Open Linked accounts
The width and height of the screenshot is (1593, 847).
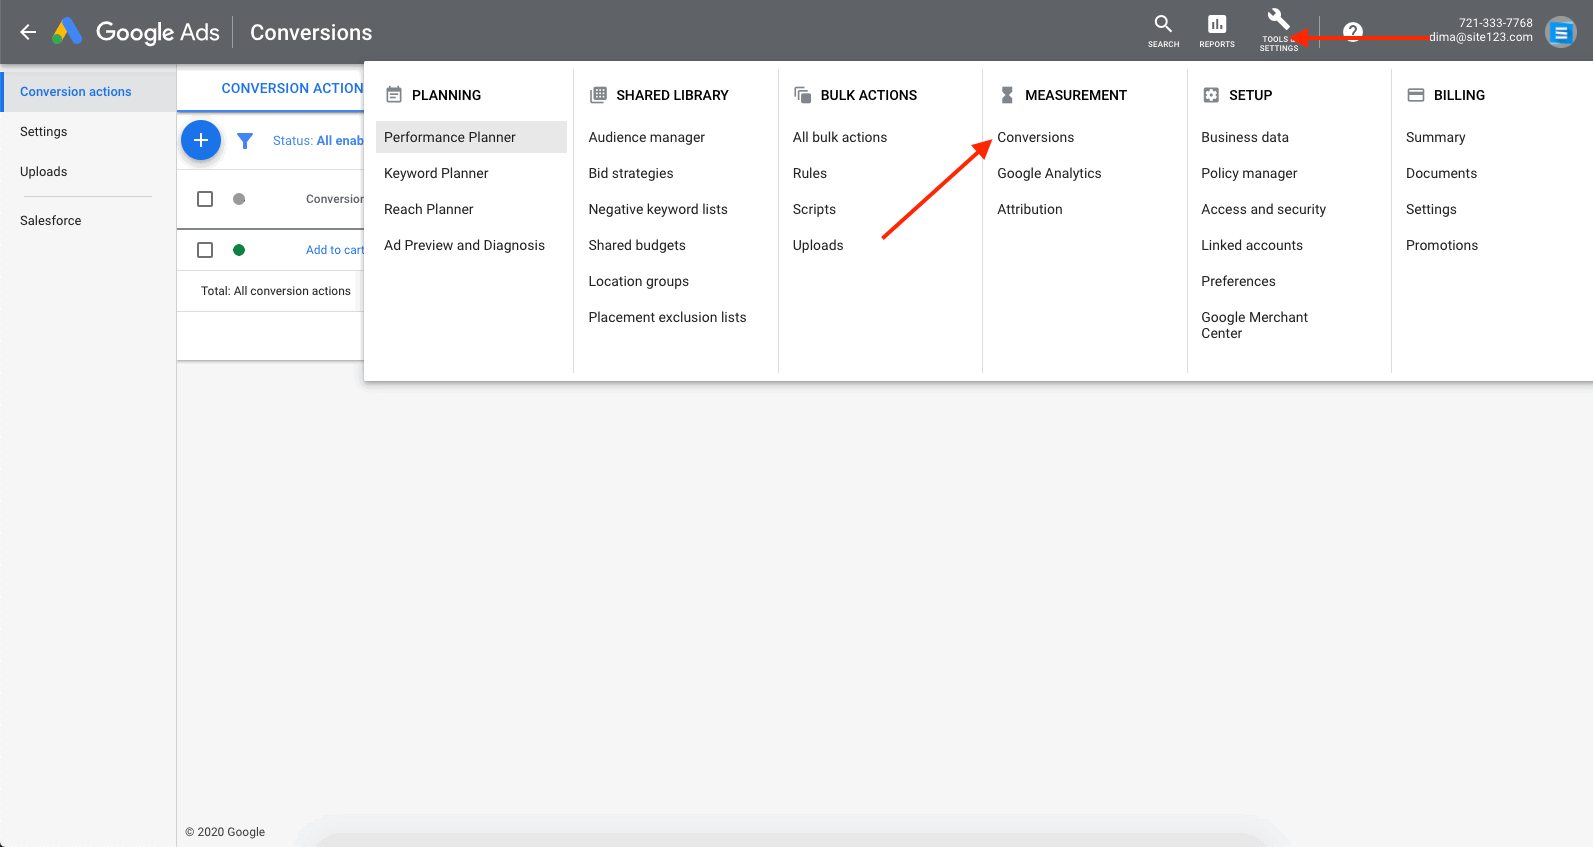(1252, 245)
